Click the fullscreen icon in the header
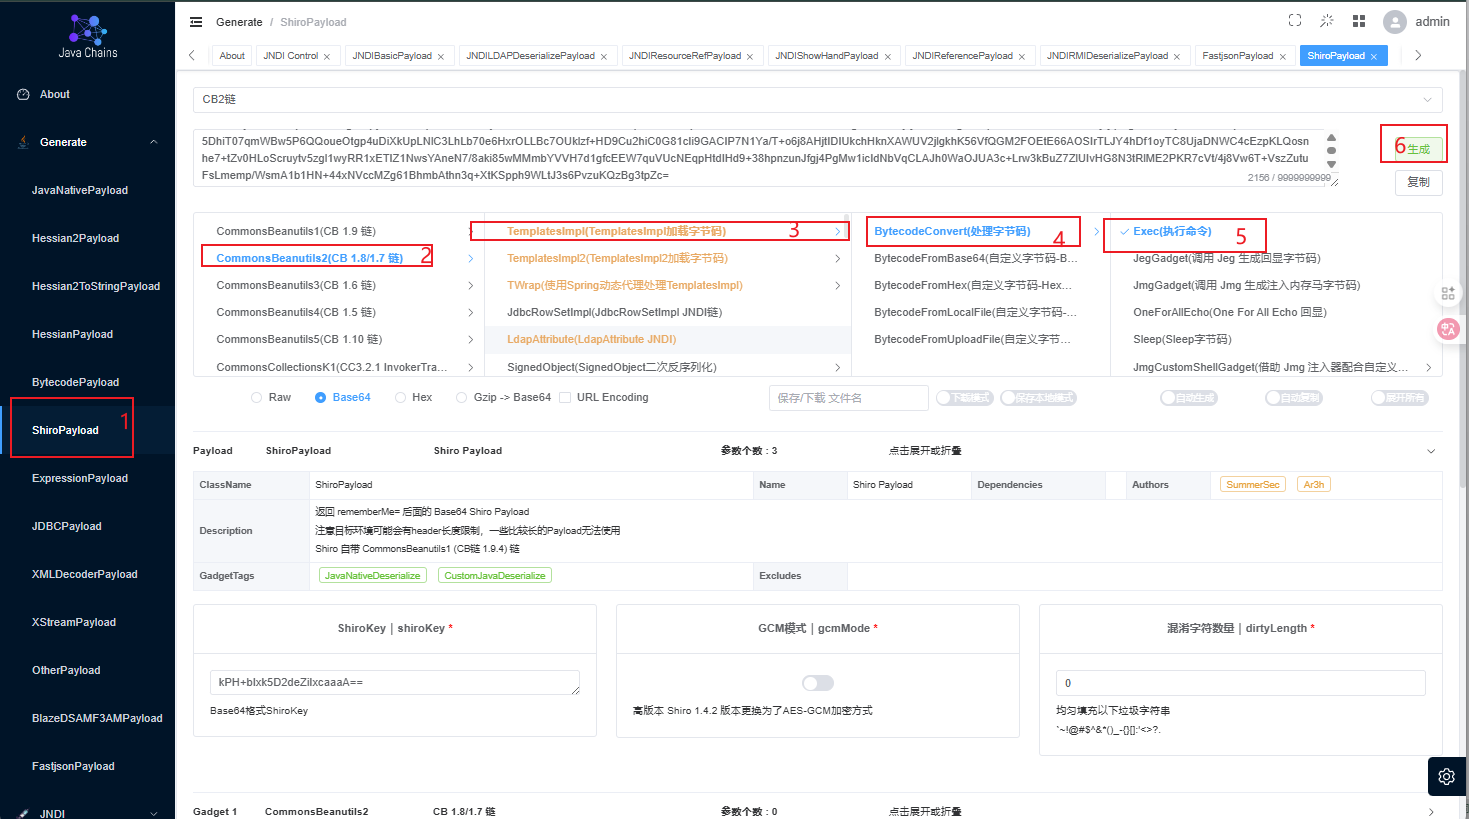Screen dimensions: 1469x819 click(1295, 21)
